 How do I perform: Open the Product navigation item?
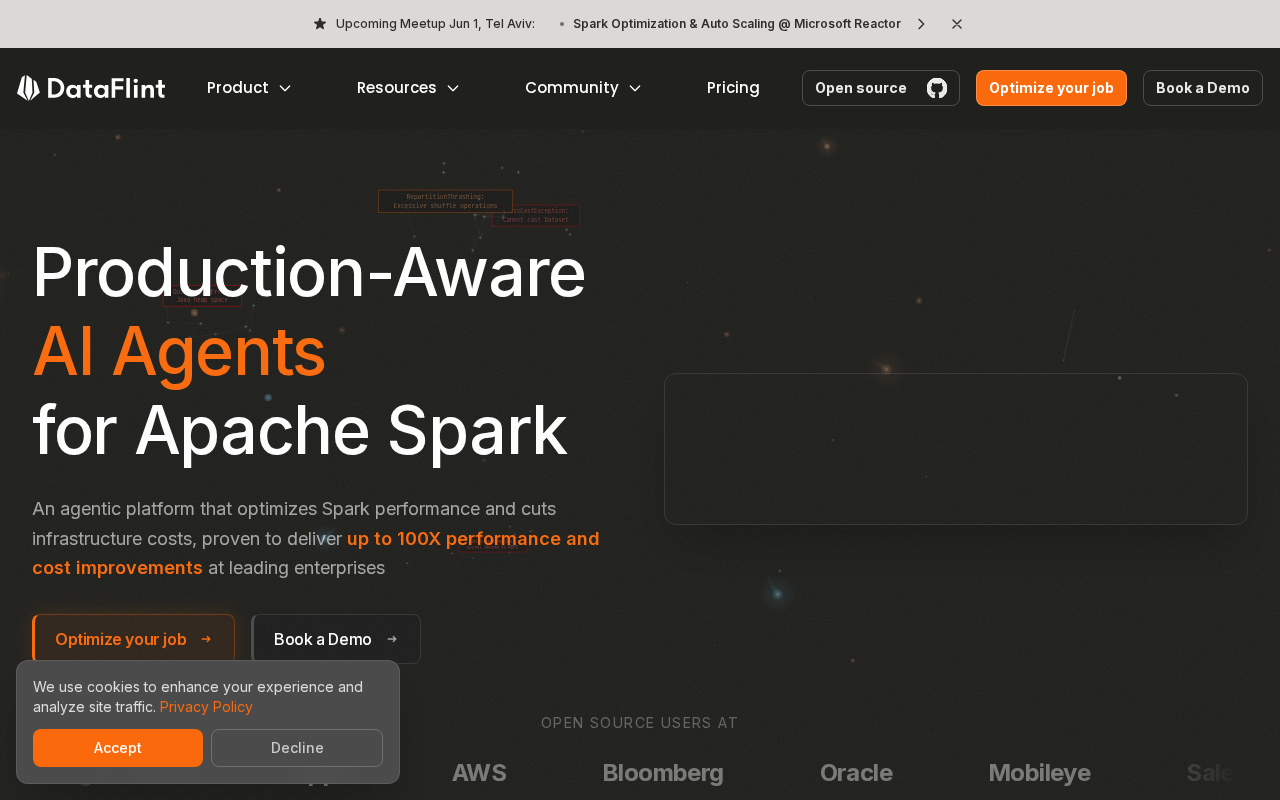[238, 88]
